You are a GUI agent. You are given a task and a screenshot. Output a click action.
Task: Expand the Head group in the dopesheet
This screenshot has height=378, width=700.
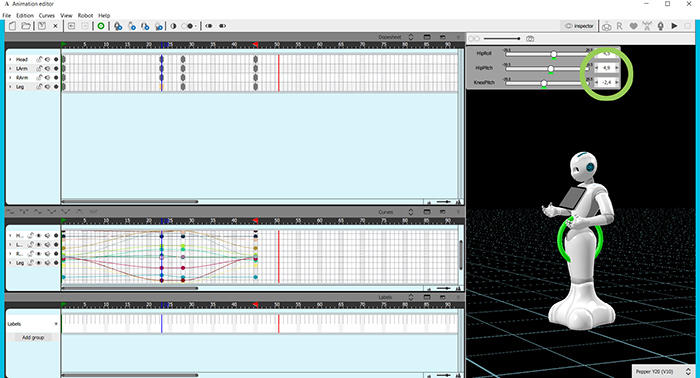click(x=10, y=59)
